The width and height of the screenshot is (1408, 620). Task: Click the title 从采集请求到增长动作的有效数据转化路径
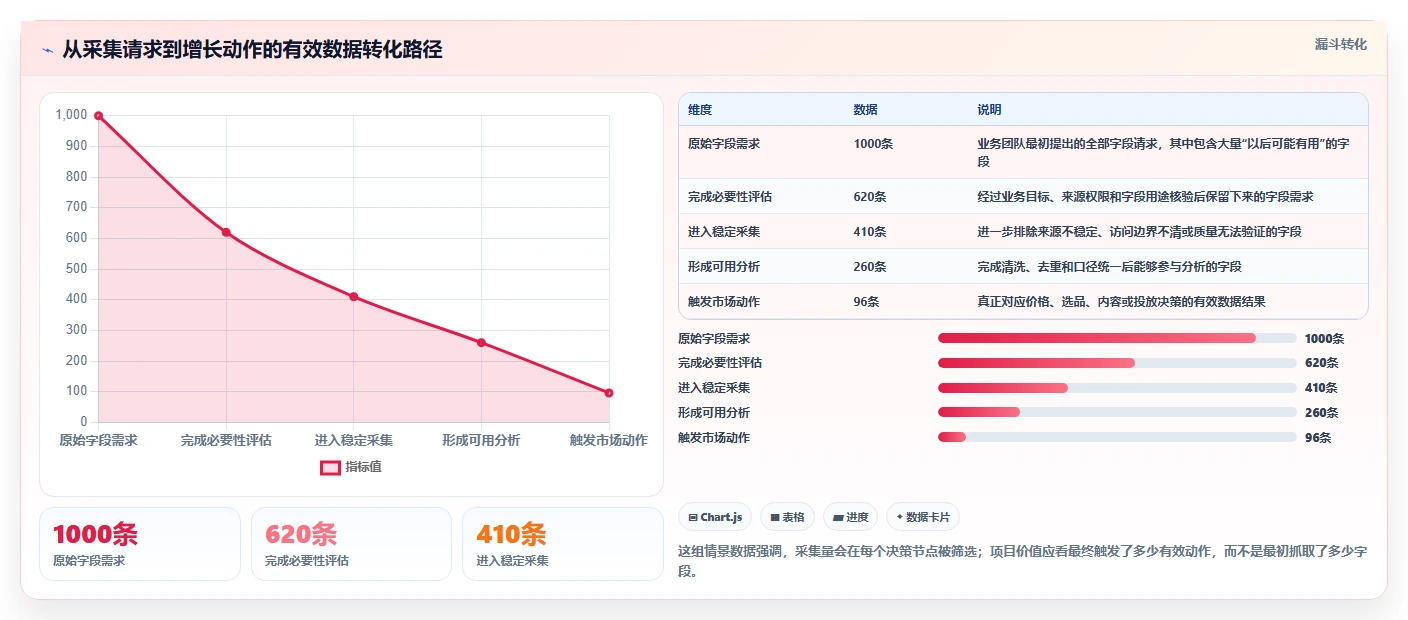(252, 50)
